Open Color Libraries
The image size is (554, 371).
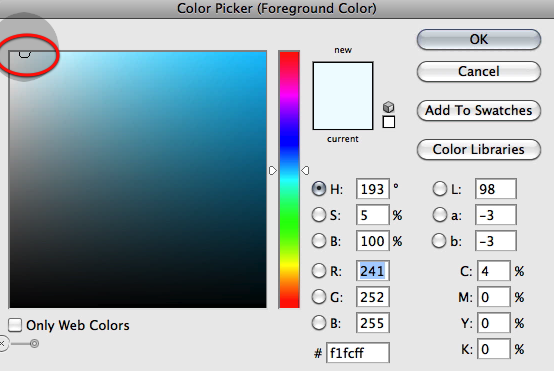coord(479,149)
